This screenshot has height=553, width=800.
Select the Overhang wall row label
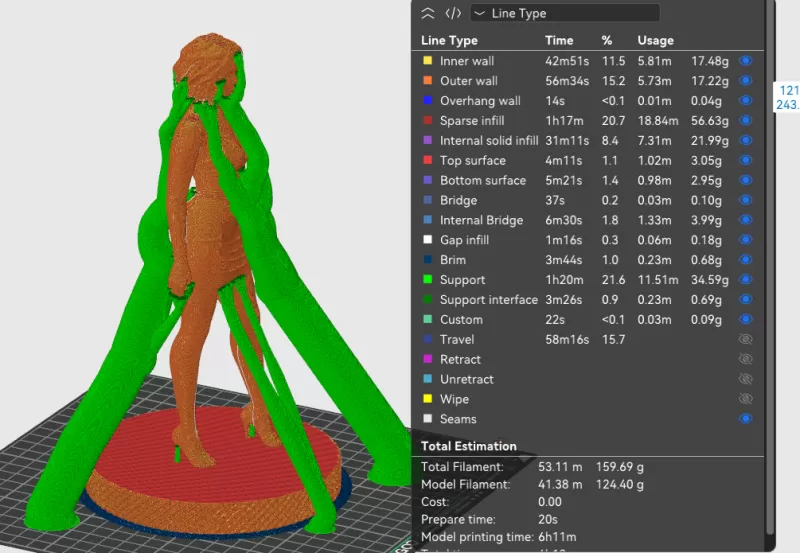tap(480, 101)
